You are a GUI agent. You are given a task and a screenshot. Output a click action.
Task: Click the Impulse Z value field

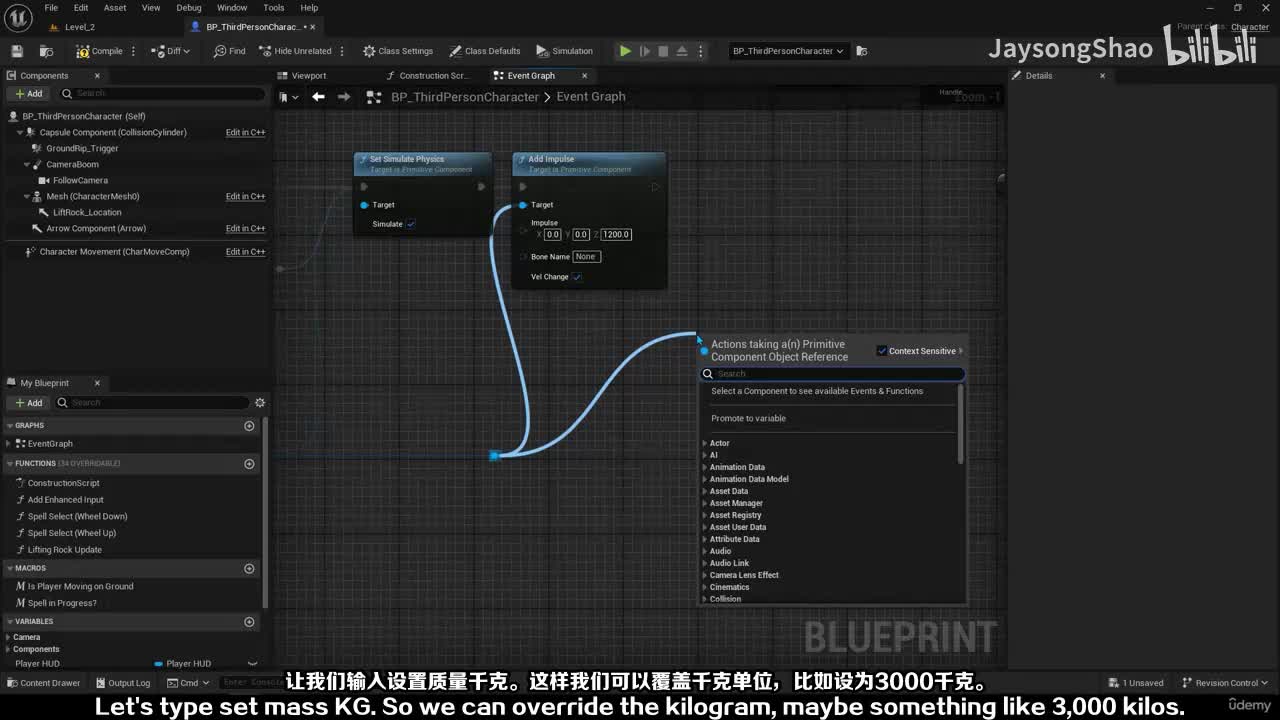tap(616, 234)
